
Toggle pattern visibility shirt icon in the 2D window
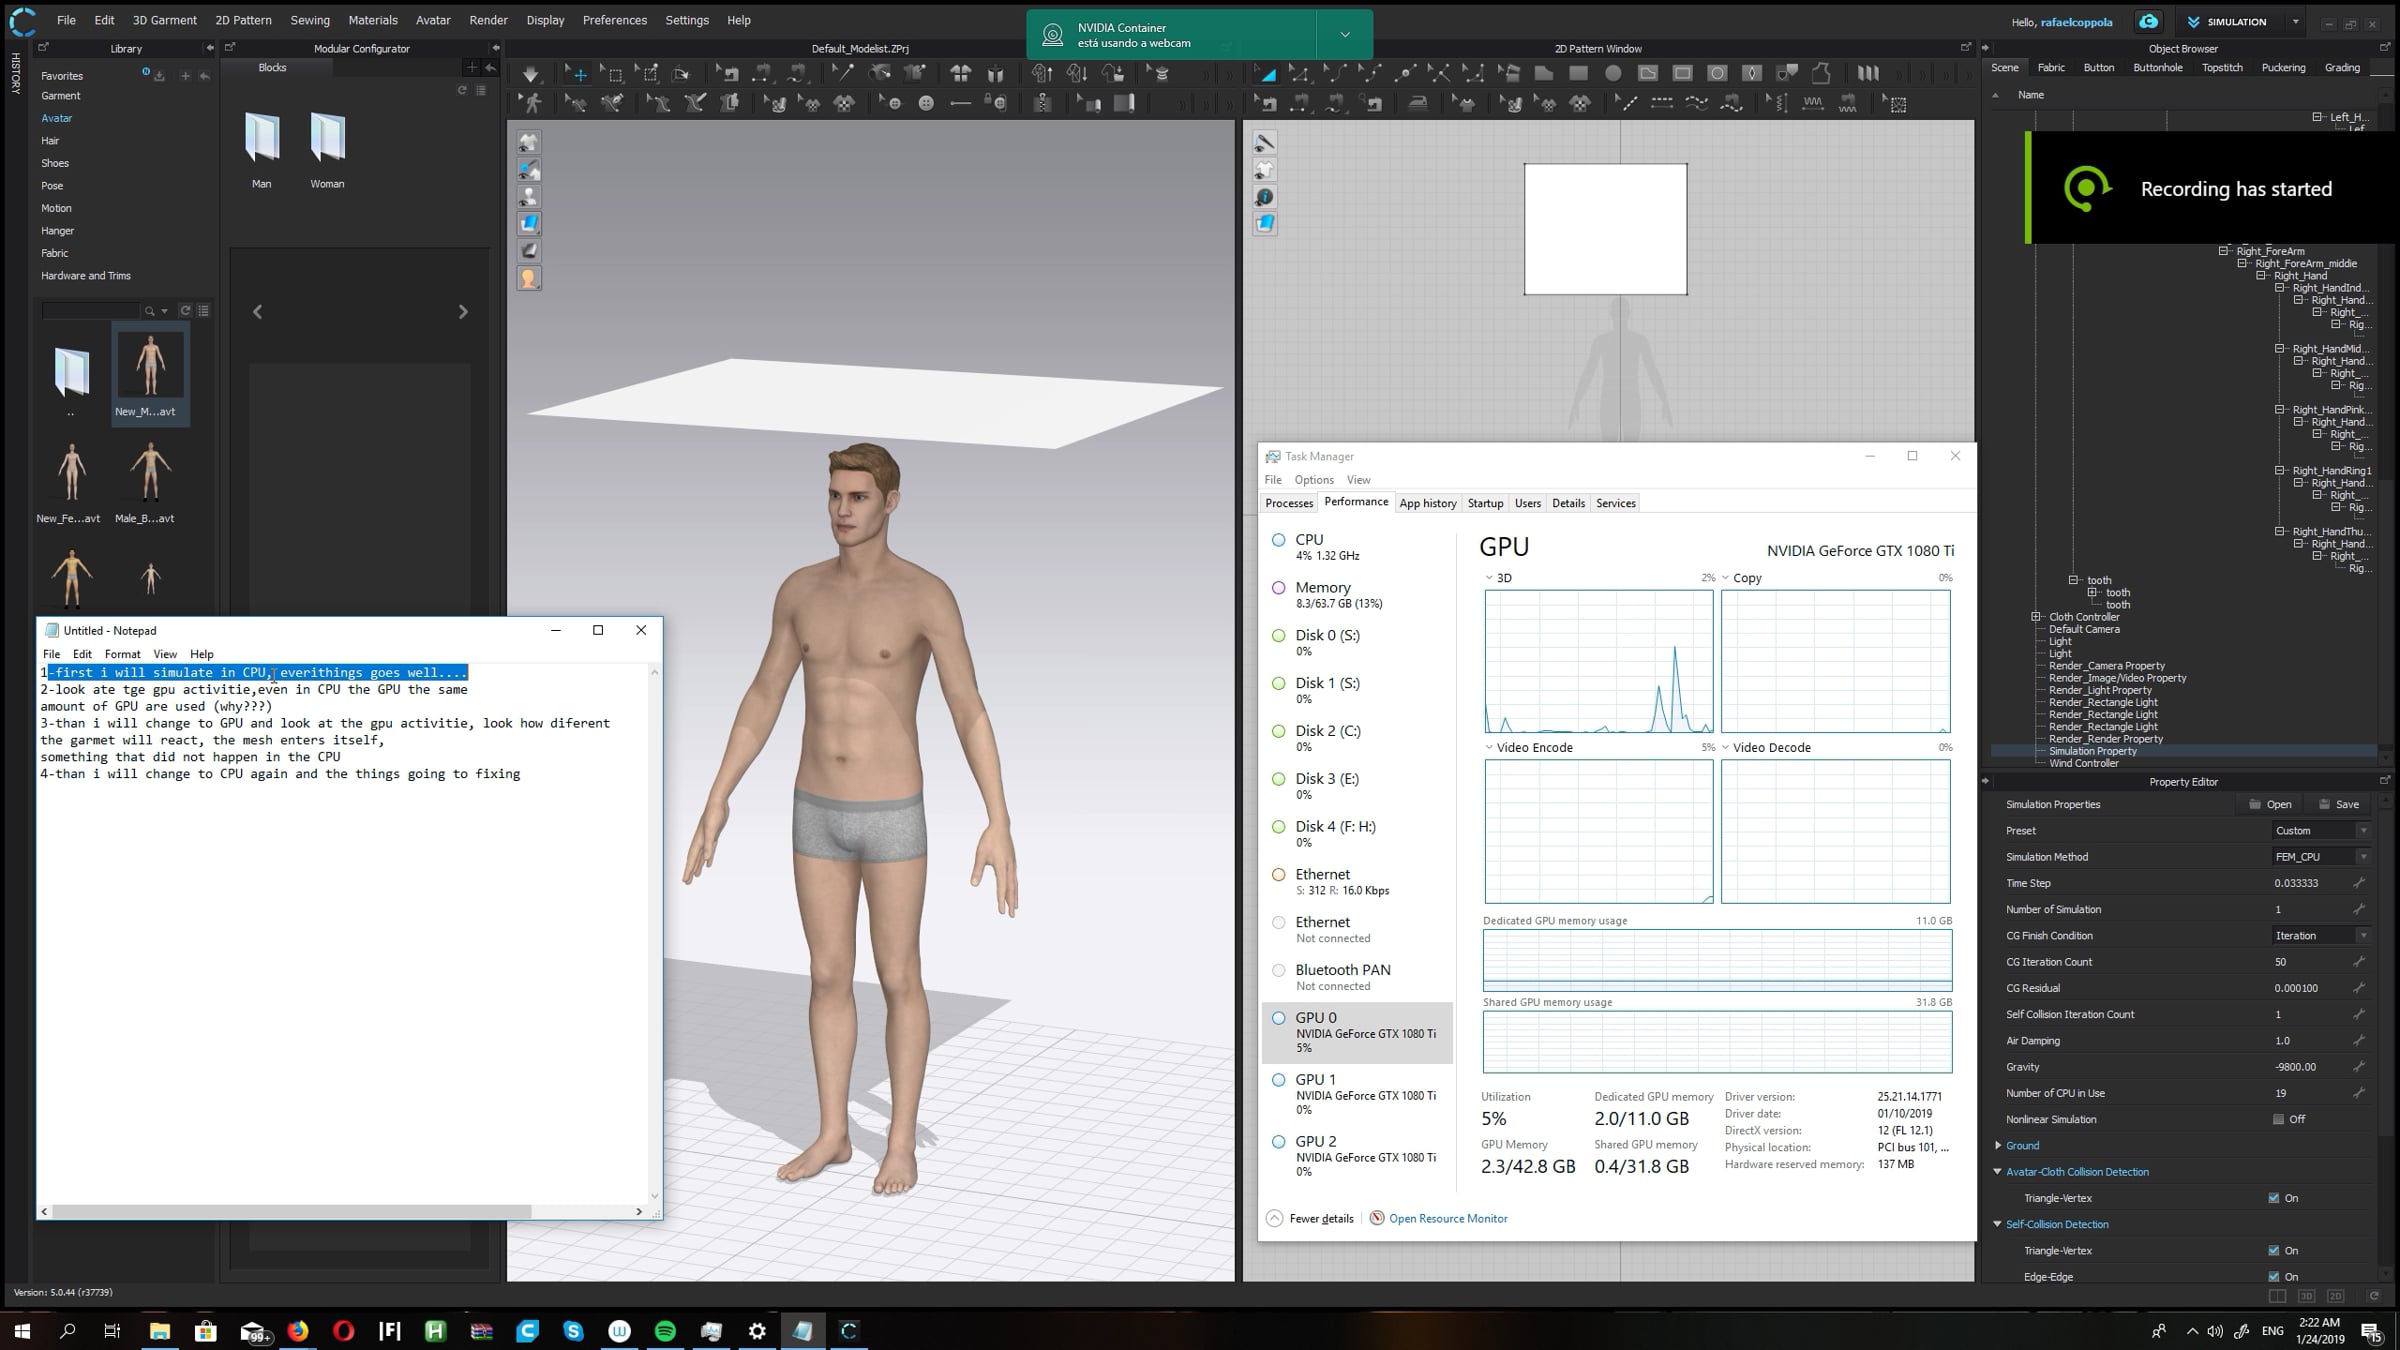pyautogui.click(x=1265, y=170)
